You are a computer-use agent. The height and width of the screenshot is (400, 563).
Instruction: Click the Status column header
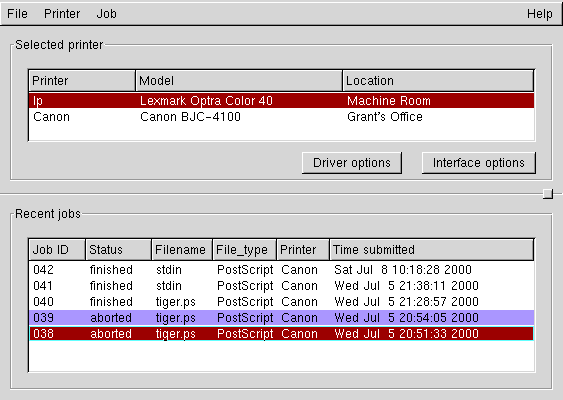click(118, 250)
